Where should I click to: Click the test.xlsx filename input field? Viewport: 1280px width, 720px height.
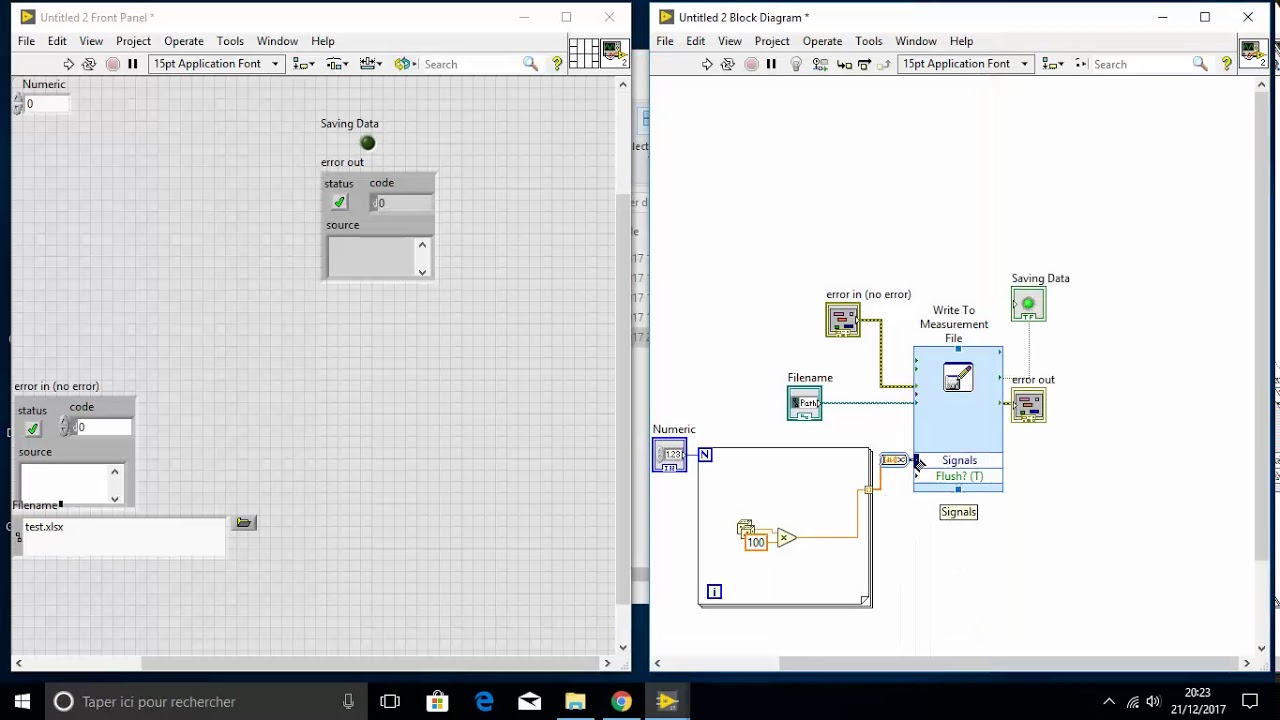click(124, 536)
